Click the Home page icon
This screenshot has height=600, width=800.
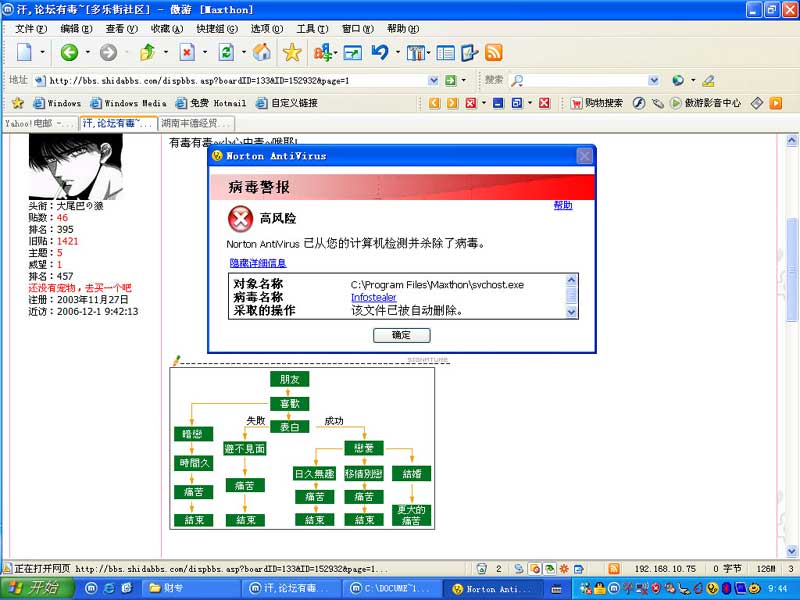click(x=262, y=53)
